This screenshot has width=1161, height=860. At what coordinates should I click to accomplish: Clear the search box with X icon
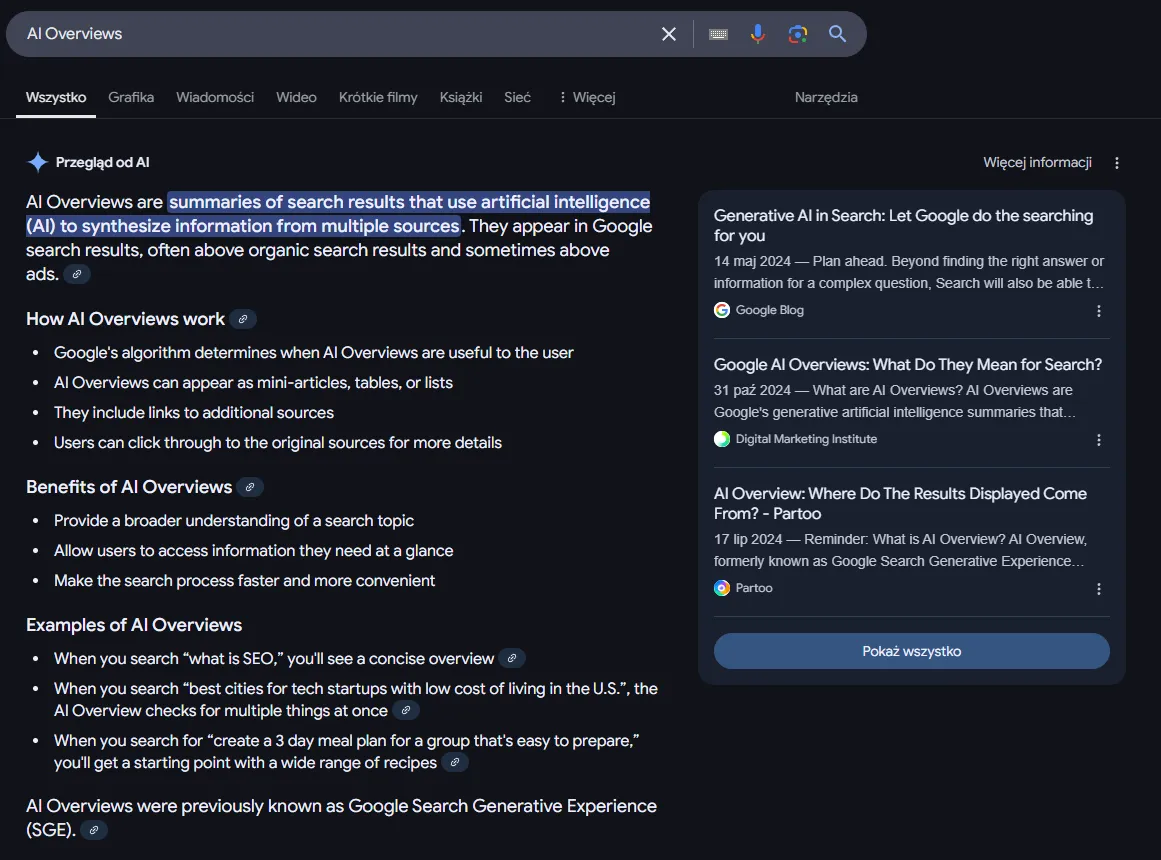pos(669,34)
